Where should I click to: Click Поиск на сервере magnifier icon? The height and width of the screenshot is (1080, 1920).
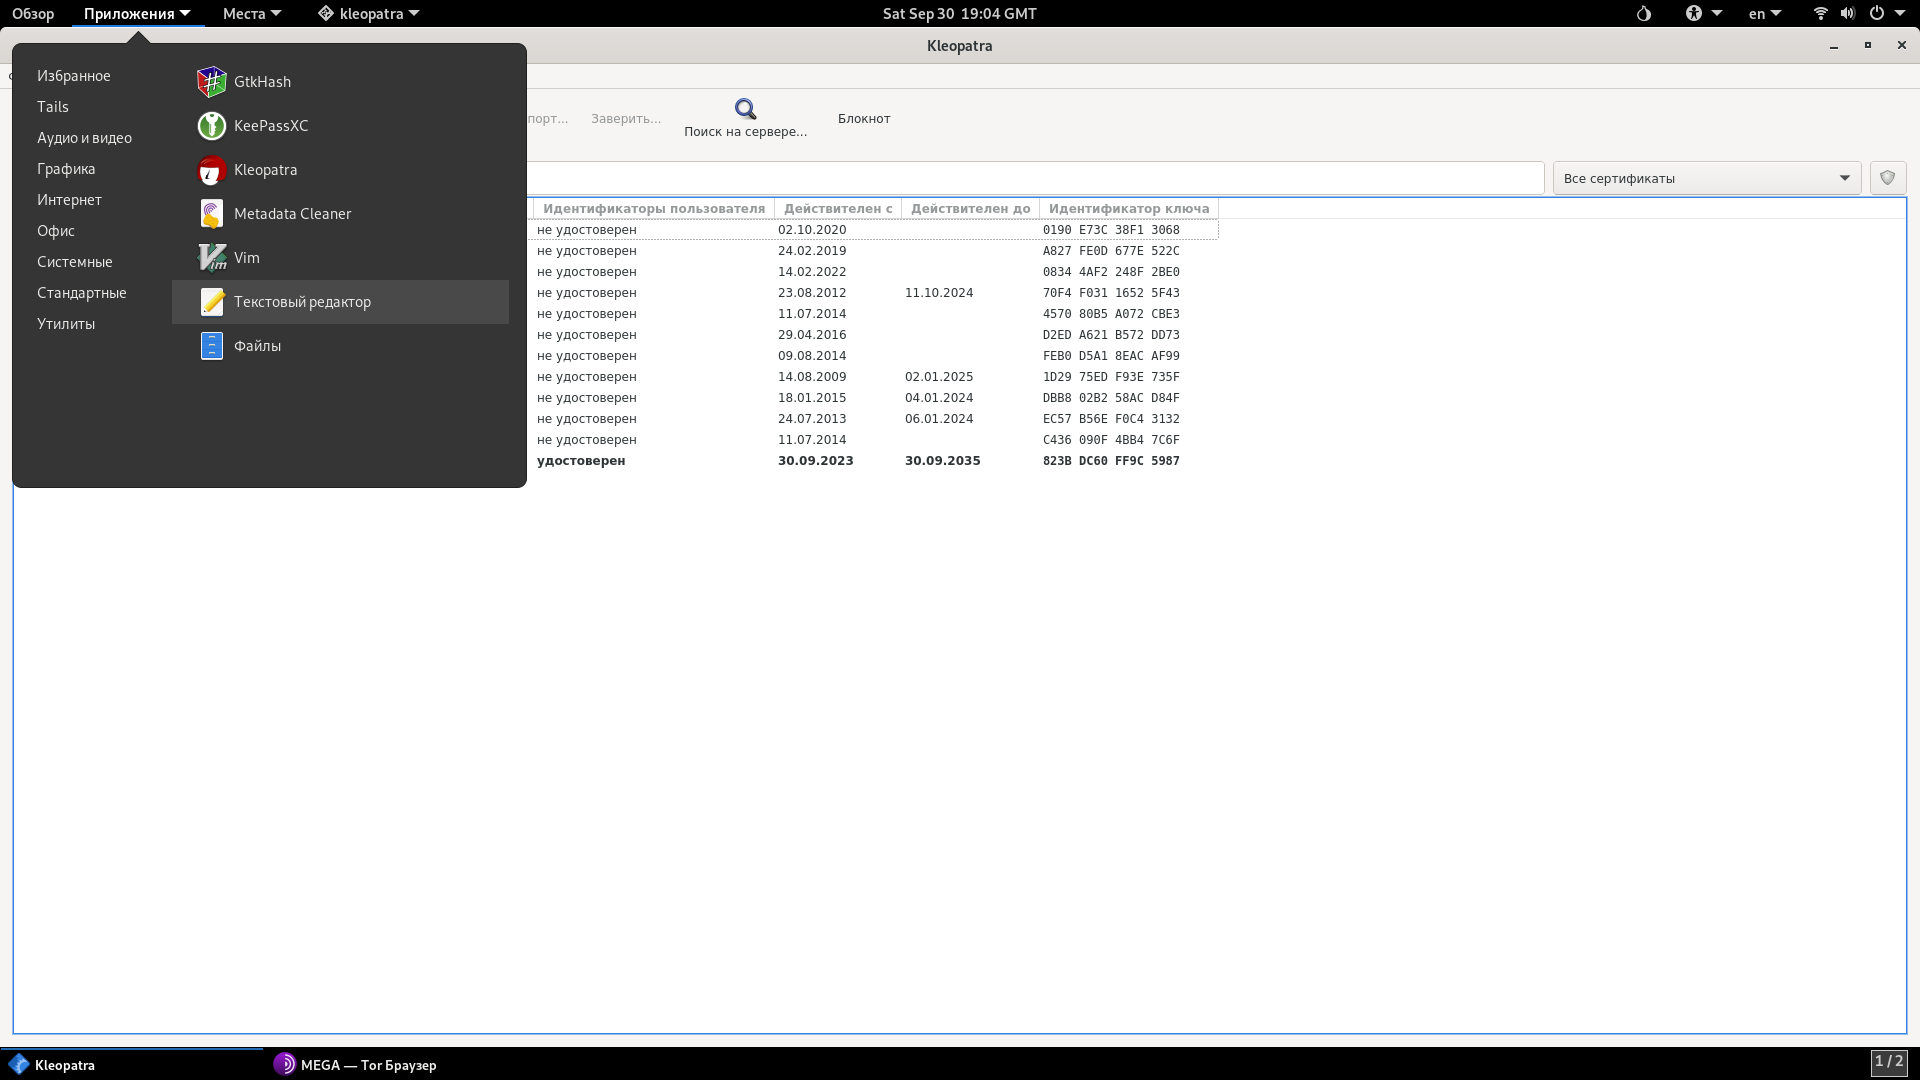pyautogui.click(x=745, y=109)
